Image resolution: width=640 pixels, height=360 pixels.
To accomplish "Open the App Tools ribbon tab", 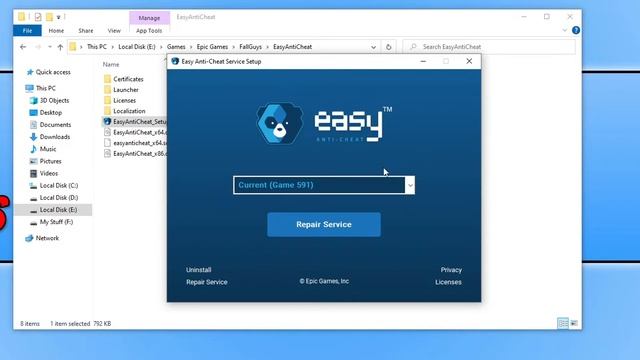I will click(x=149, y=31).
